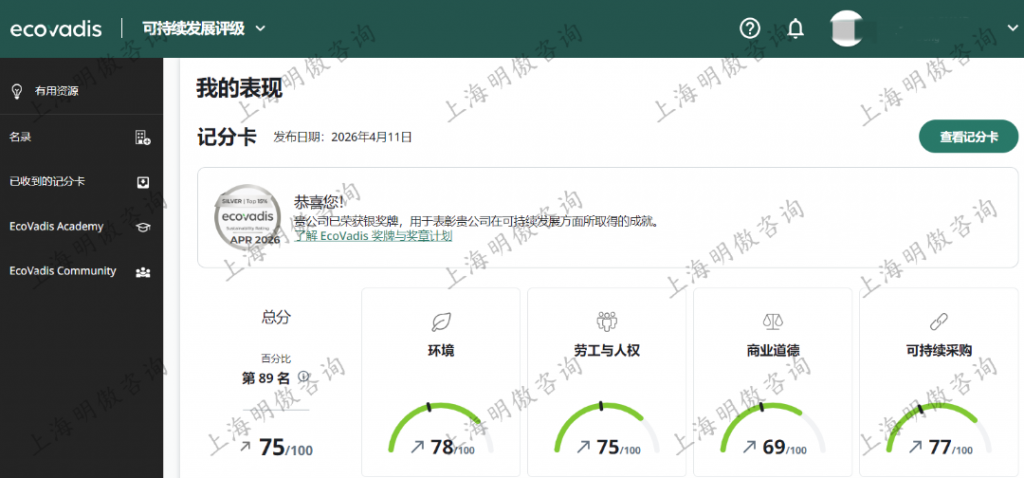
Task: Click the business ethics scales icon
Action: tap(771, 321)
